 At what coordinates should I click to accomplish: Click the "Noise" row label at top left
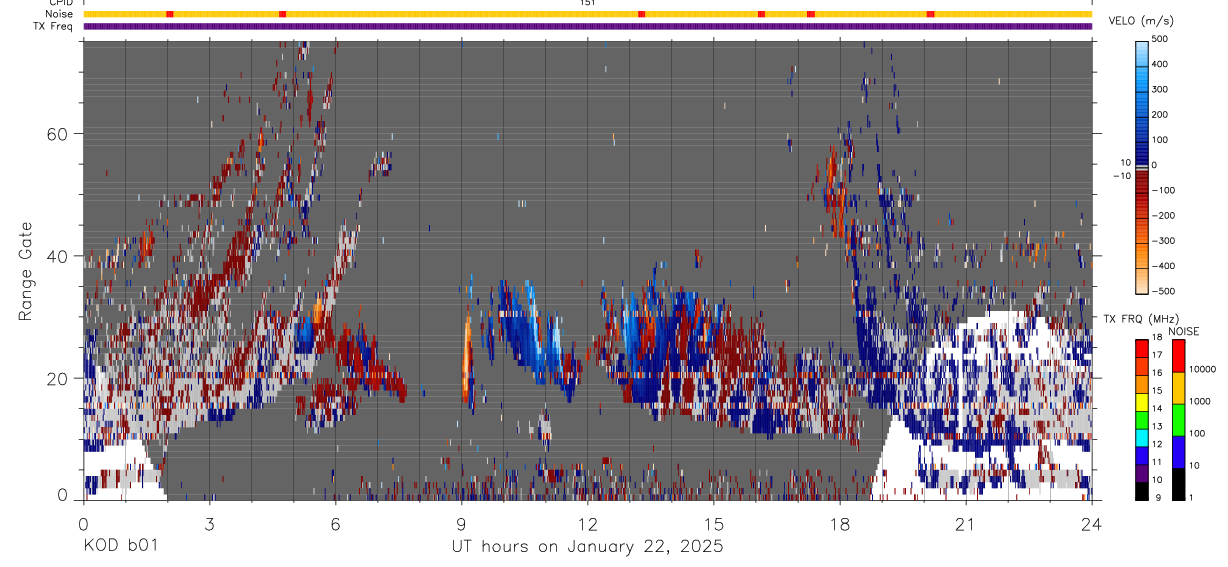pyautogui.click(x=60, y=14)
